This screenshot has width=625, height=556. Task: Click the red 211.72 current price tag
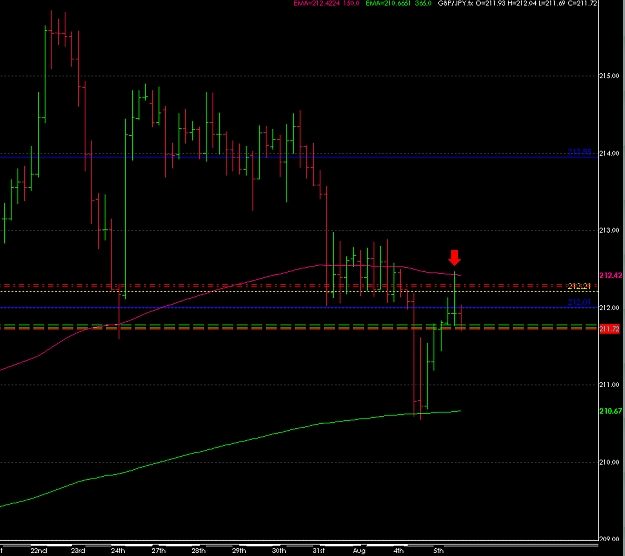(x=609, y=329)
